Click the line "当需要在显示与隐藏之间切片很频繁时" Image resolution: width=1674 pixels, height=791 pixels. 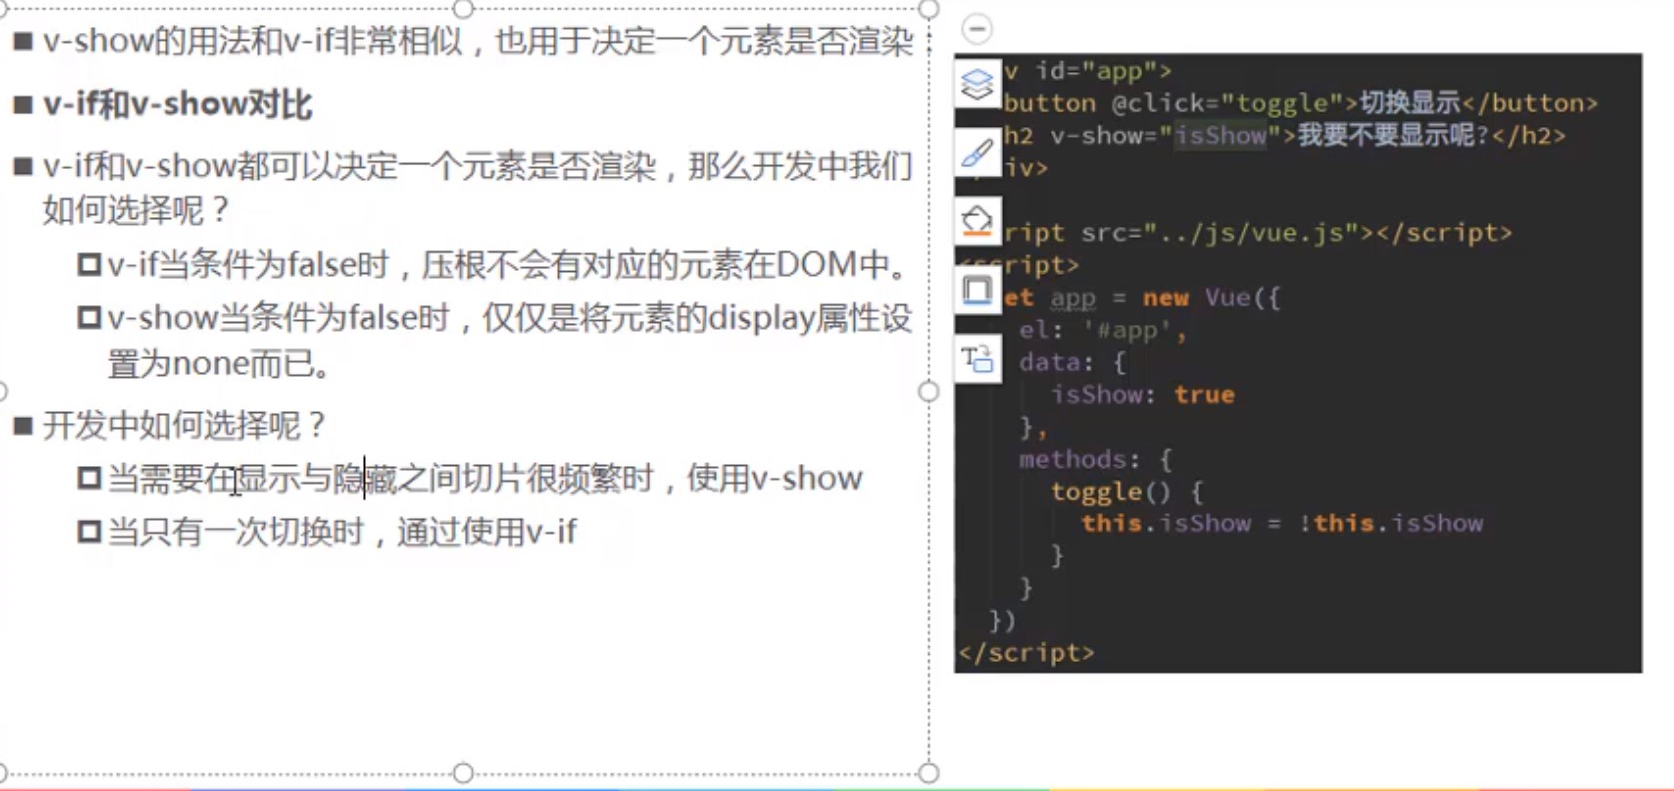click(485, 478)
